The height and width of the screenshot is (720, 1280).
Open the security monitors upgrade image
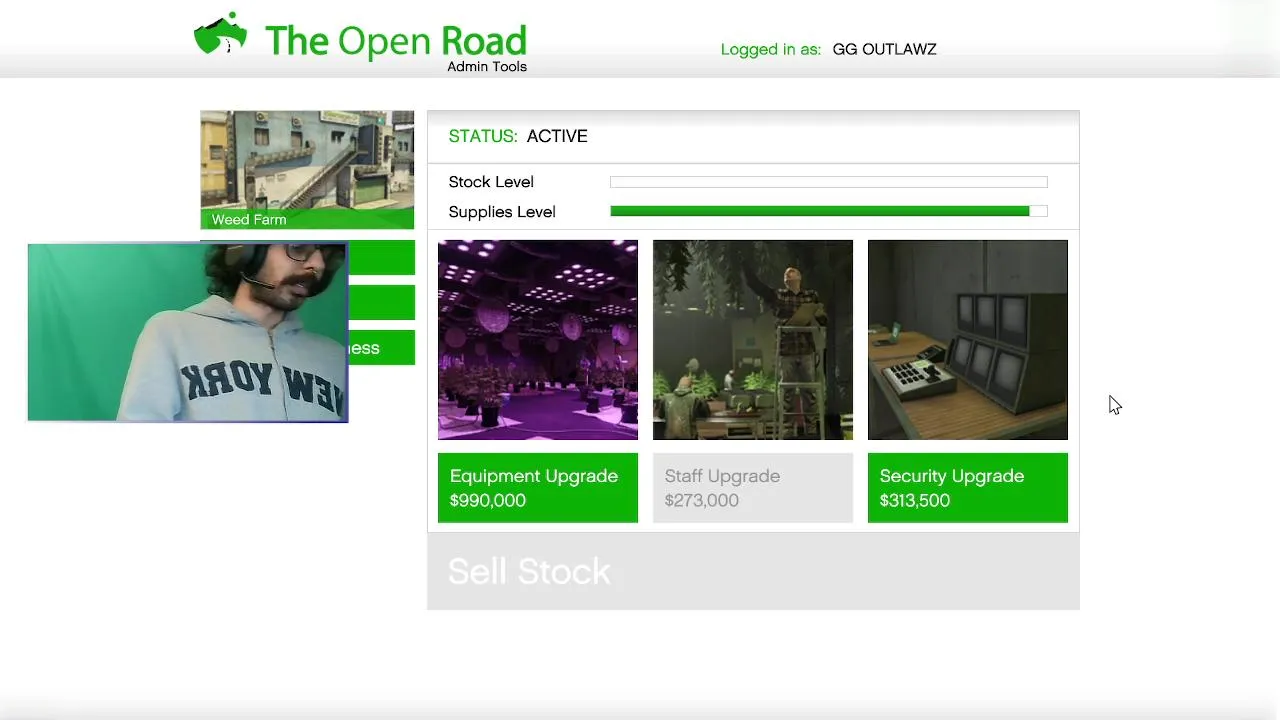(968, 340)
